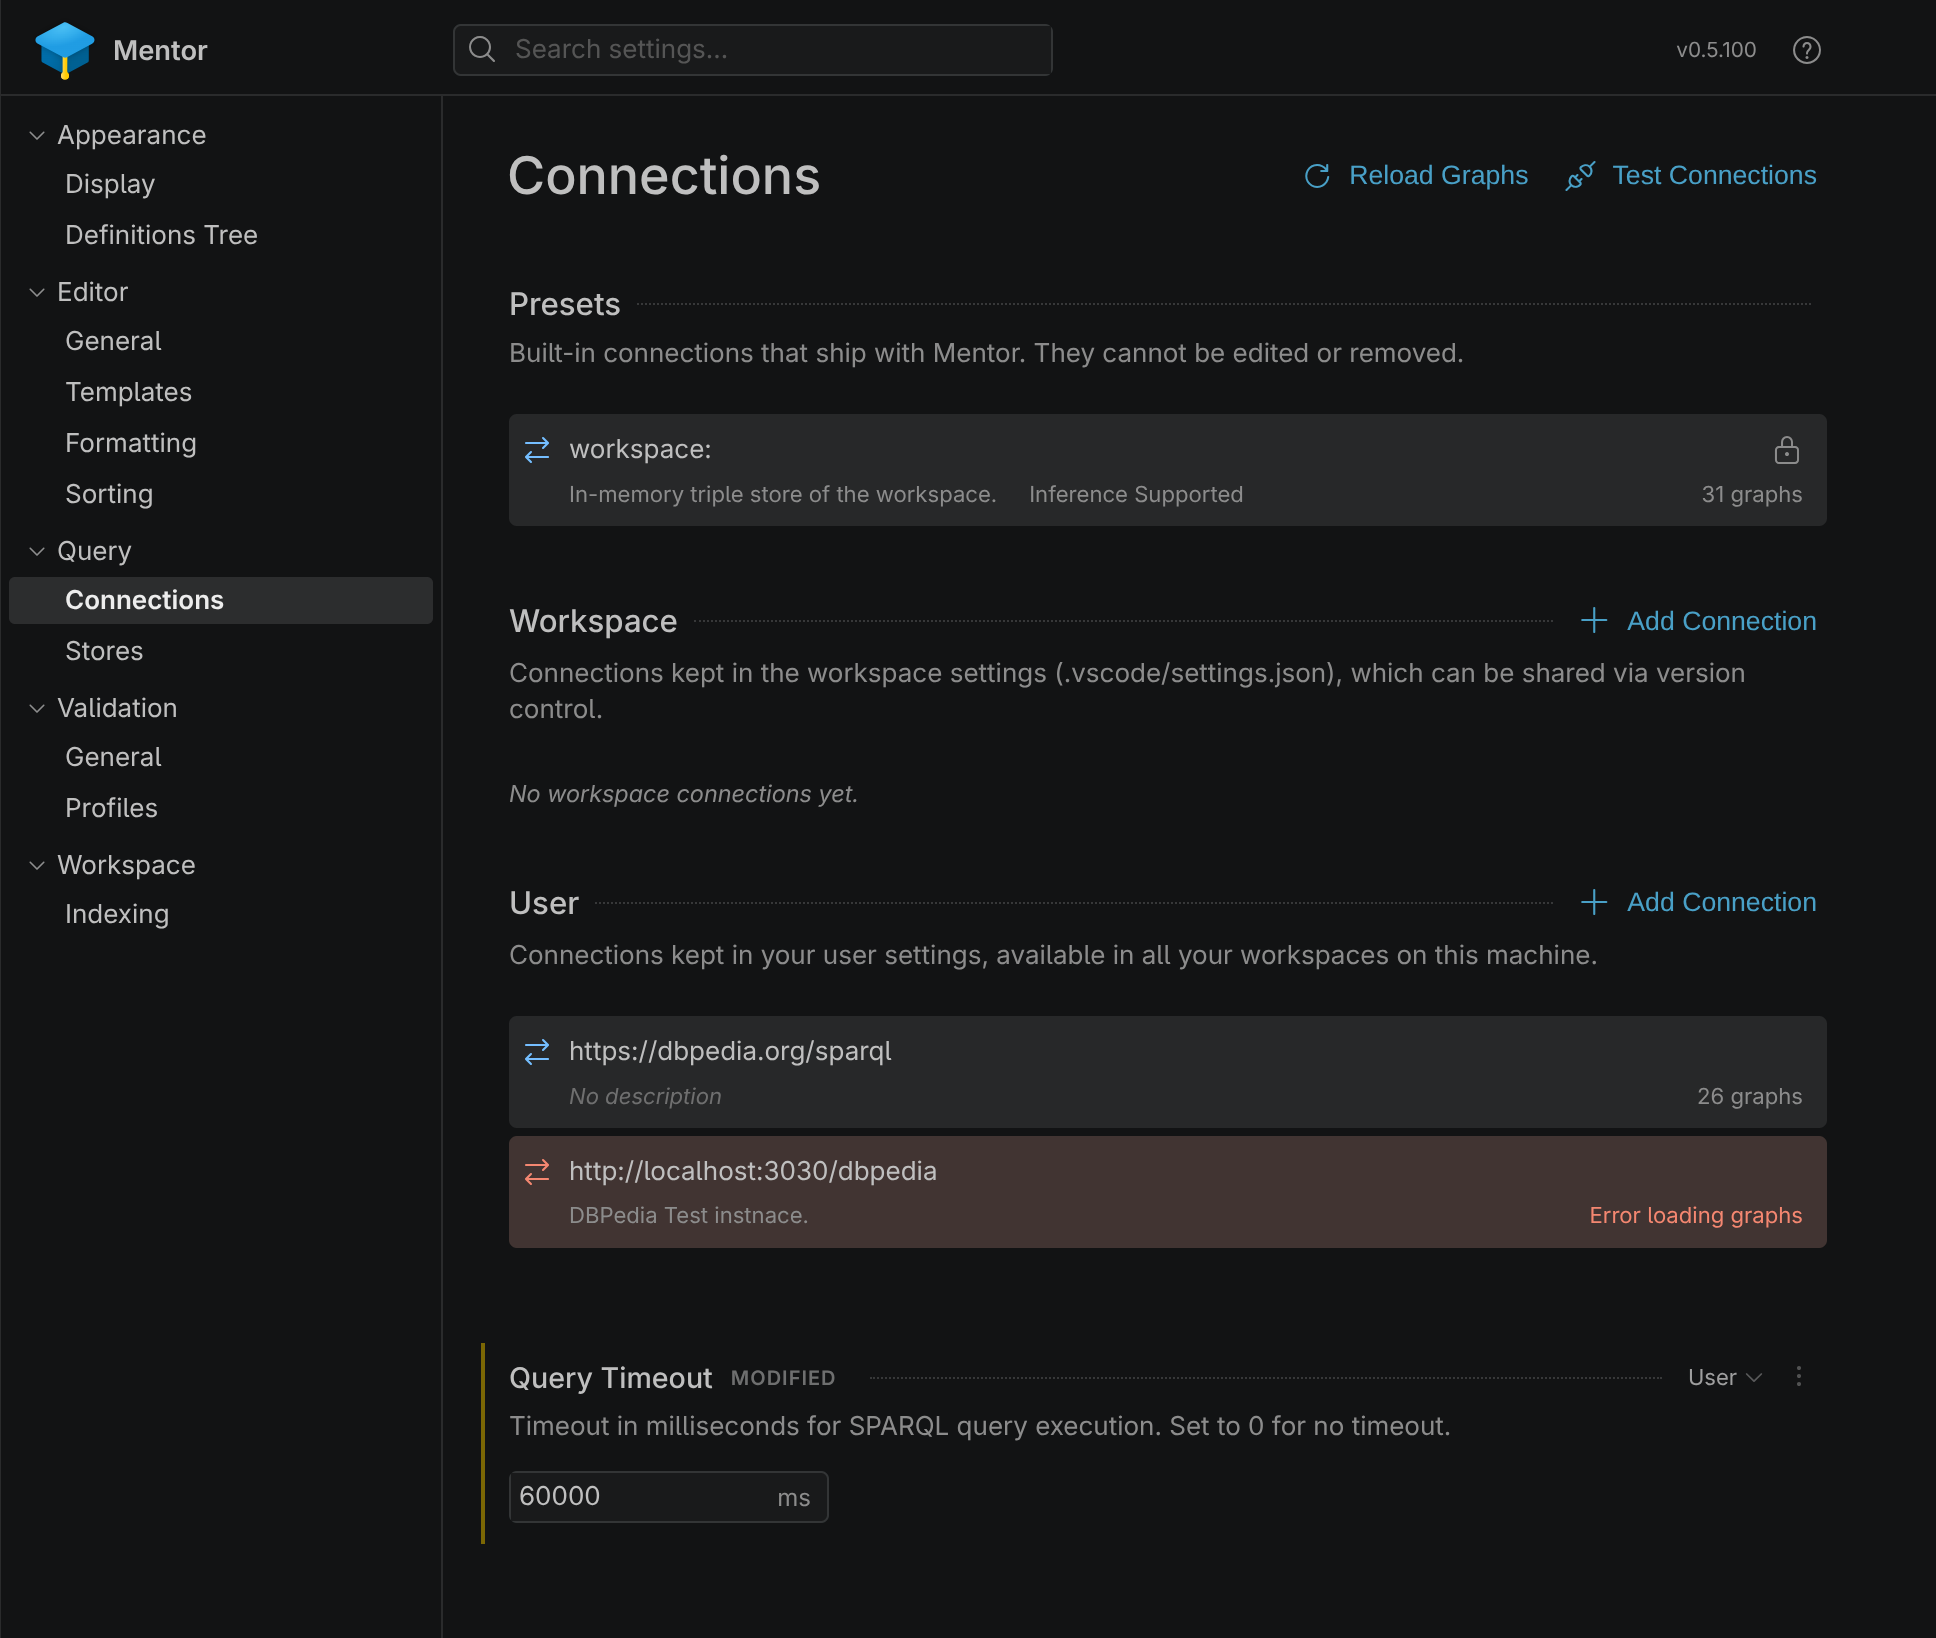Open Definitions Tree settings

click(x=161, y=235)
